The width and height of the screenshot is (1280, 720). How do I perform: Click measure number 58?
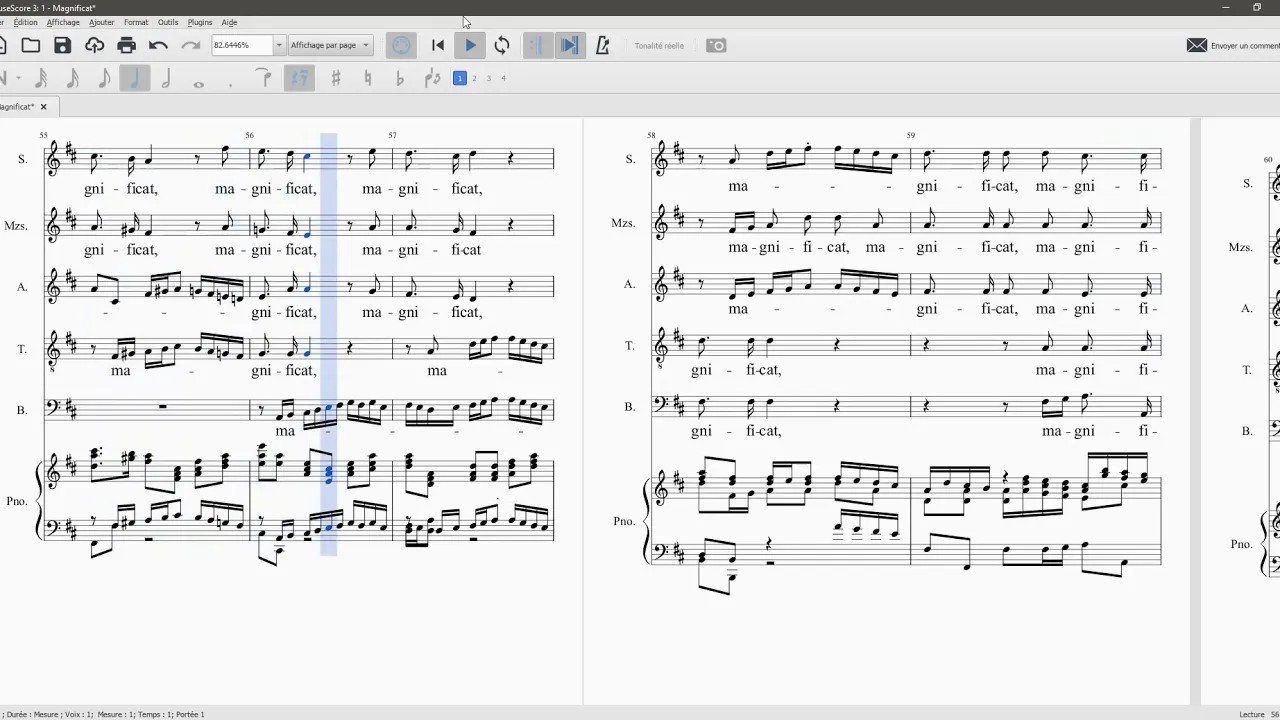[651, 135]
